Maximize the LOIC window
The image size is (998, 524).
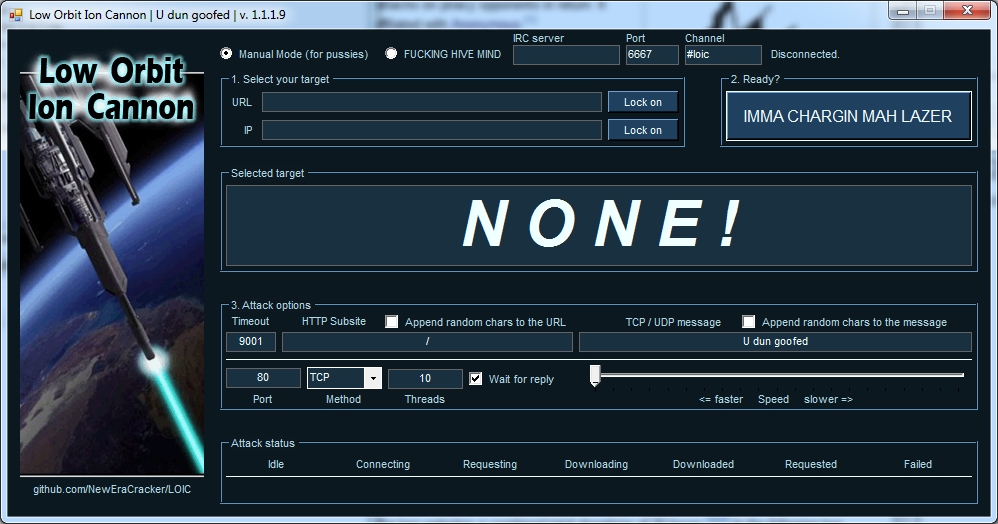(930, 11)
